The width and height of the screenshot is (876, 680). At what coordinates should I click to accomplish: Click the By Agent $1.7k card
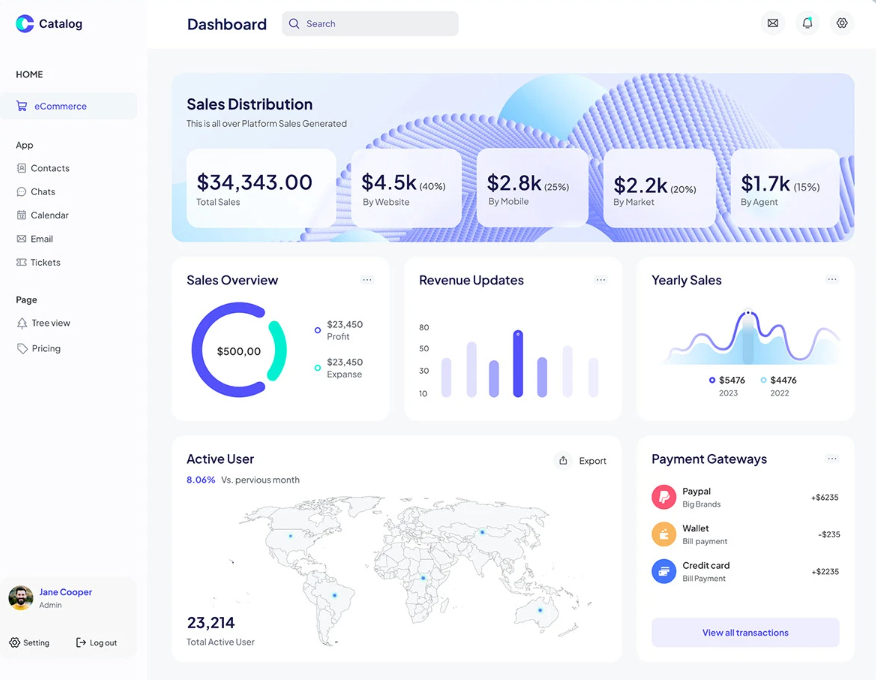(x=785, y=188)
